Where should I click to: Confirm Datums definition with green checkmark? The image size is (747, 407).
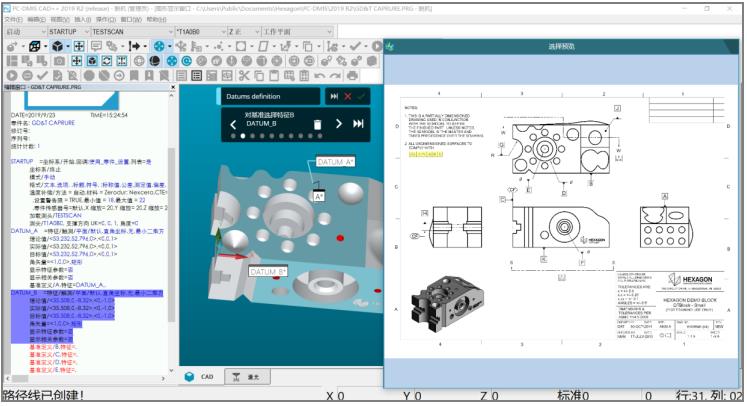[361, 96]
